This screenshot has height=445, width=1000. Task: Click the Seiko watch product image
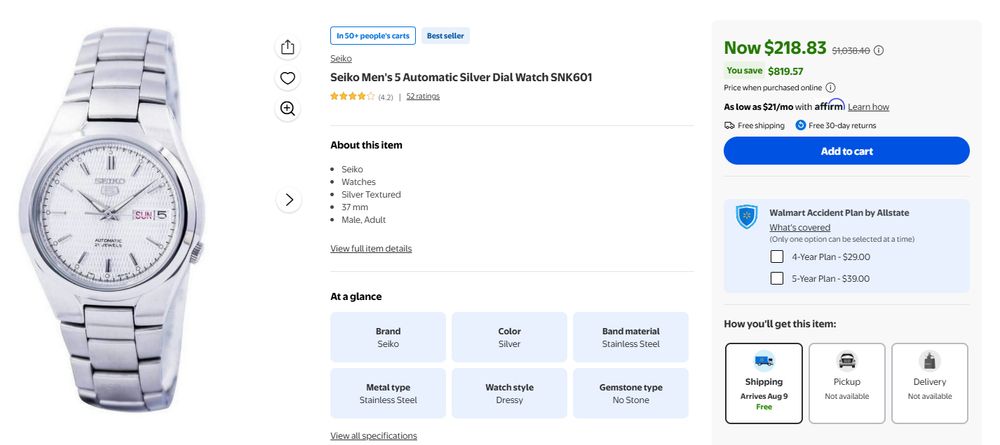click(x=112, y=220)
